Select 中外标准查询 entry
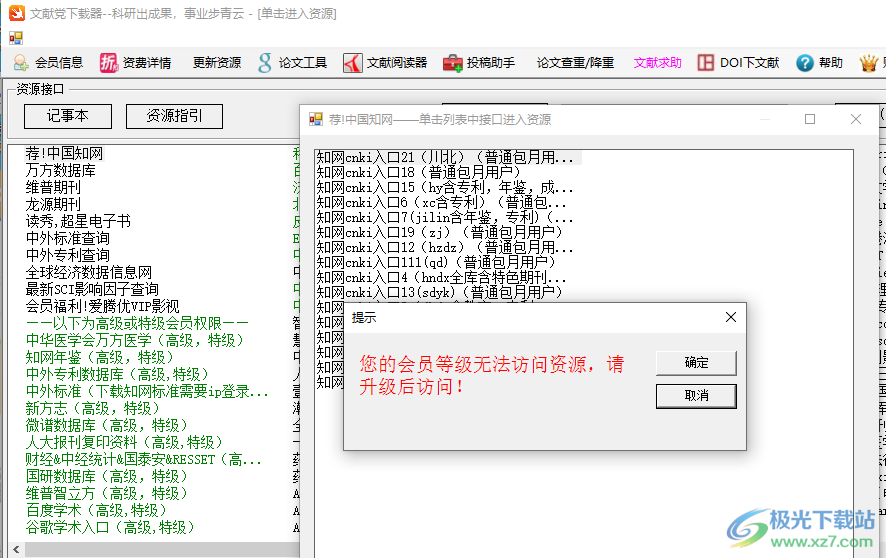This screenshot has height=558, width=886. pyautogui.click(x=67, y=238)
